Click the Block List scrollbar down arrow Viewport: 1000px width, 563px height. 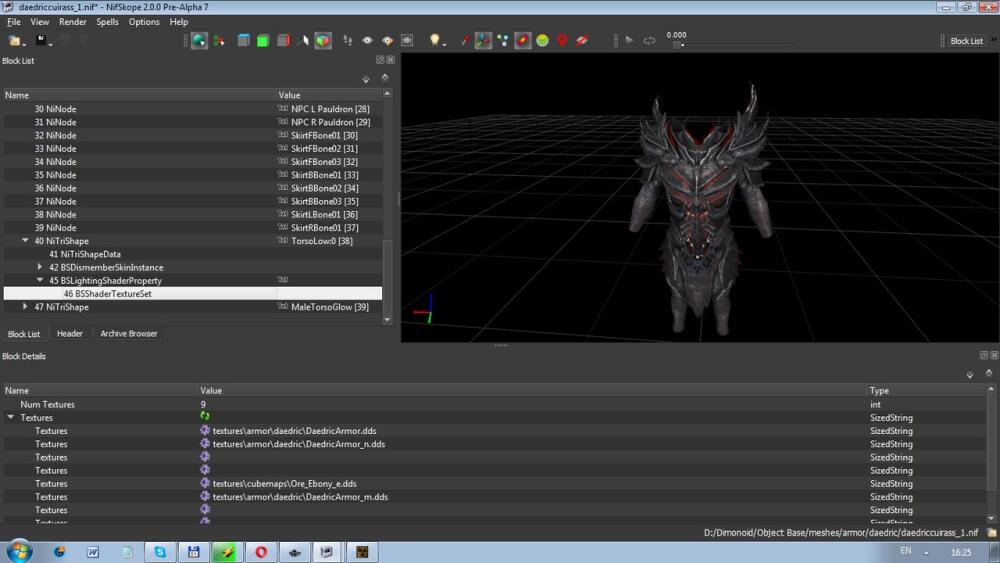387,319
